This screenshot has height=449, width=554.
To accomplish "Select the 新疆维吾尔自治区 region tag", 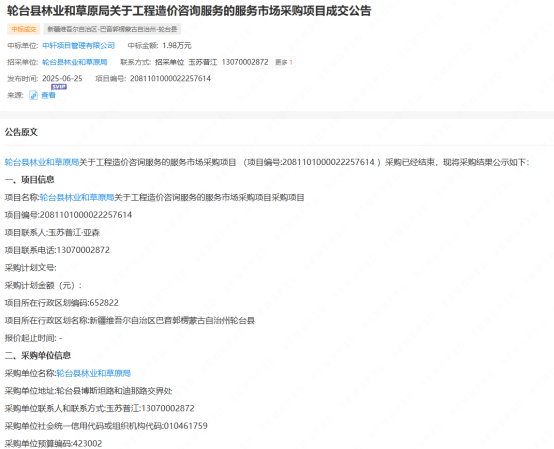I will (x=112, y=29).
